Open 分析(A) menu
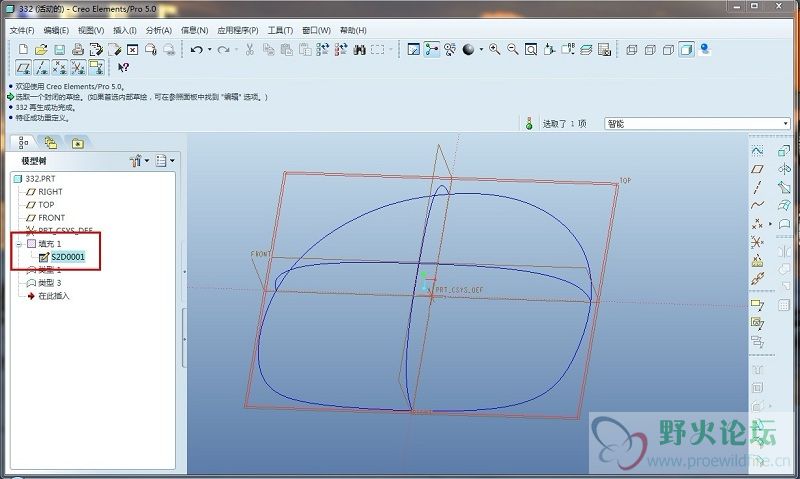 pyautogui.click(x=159, y=31)
